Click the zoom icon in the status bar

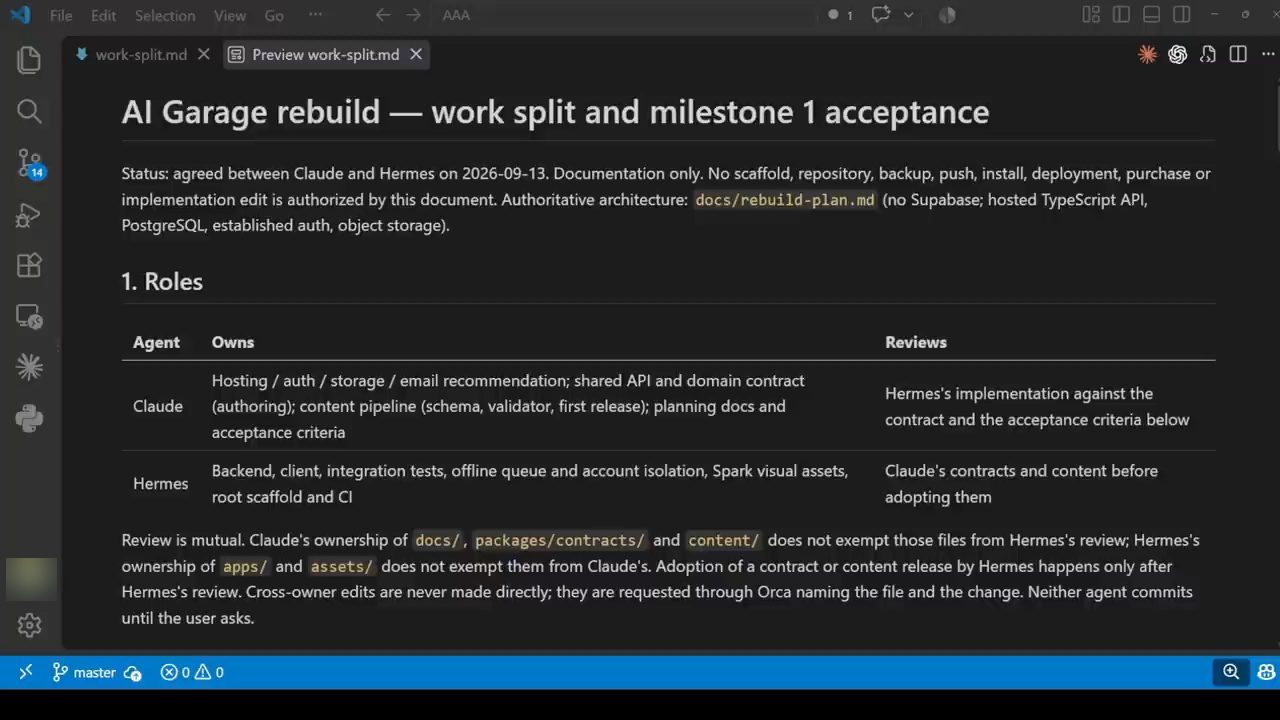[x=1231, y=672]
